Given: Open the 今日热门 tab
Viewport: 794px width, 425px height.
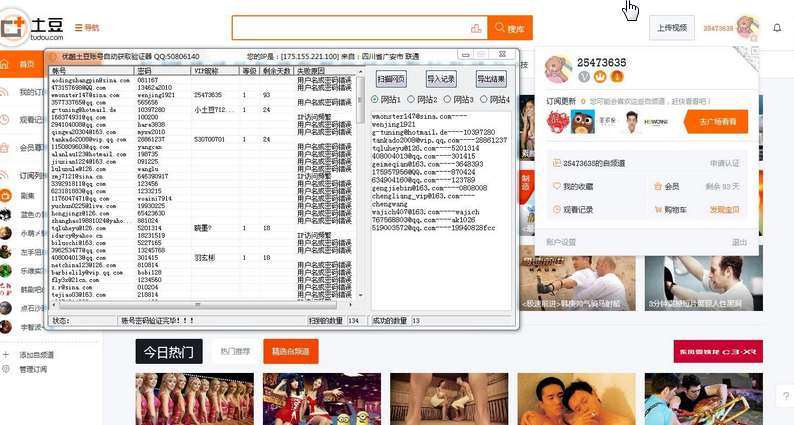Looking at the screenshot, I should (169, 352).
